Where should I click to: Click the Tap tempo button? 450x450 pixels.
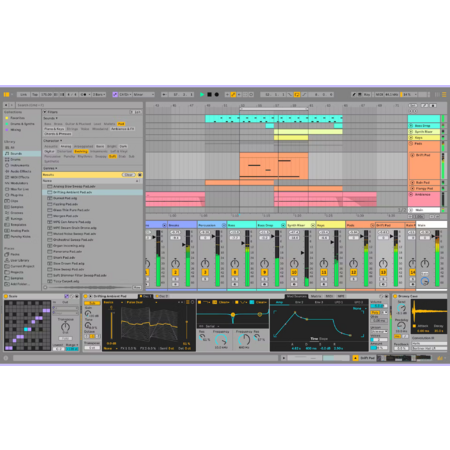click(x=35, y=95)
